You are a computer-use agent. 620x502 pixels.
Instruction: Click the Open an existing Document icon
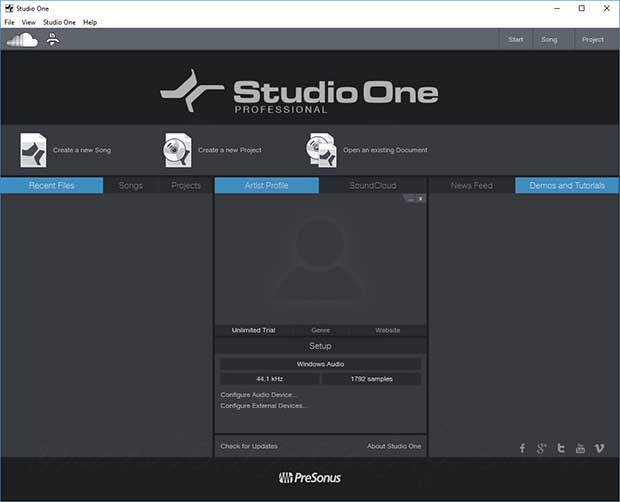tap(321, 150)
